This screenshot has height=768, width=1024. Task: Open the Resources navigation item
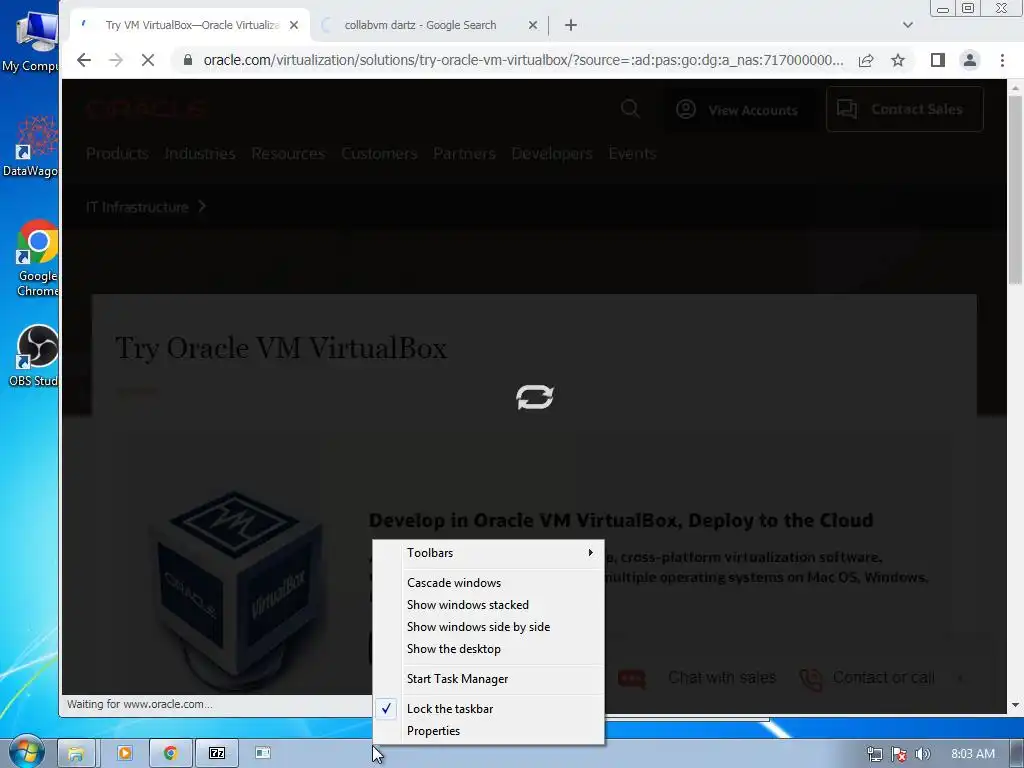[x=288, y=153]
